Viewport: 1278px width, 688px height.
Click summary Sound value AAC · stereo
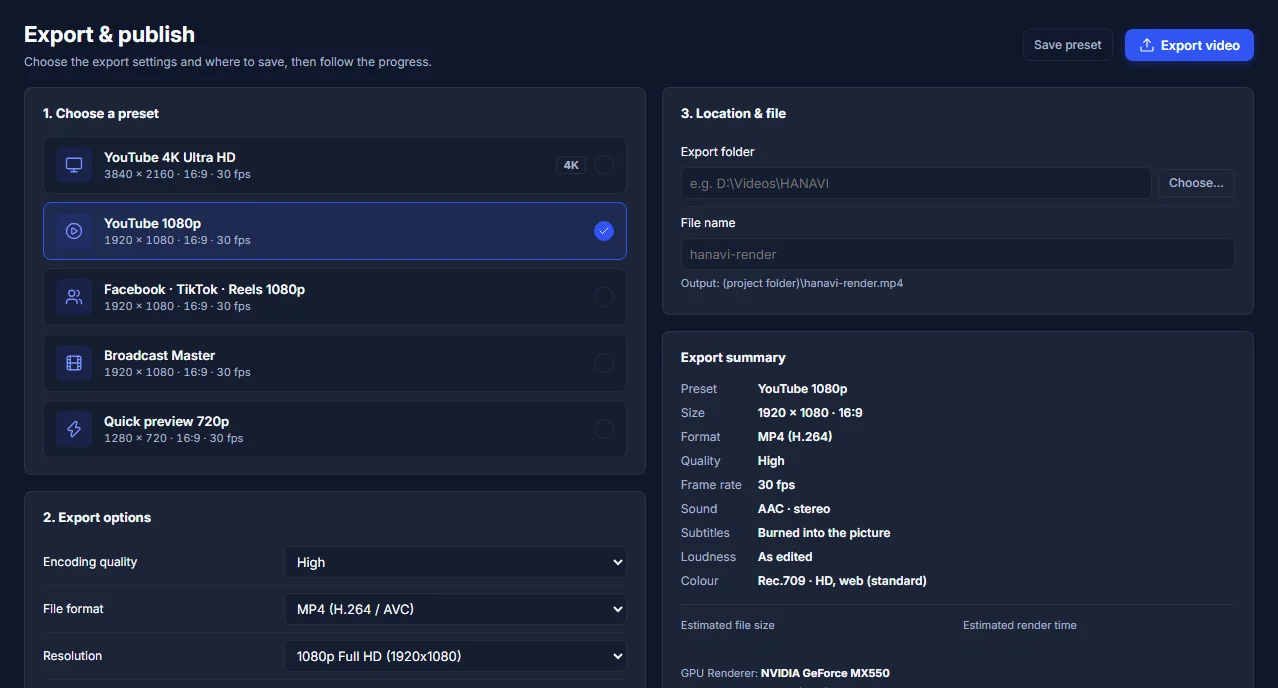coord(794,509)
